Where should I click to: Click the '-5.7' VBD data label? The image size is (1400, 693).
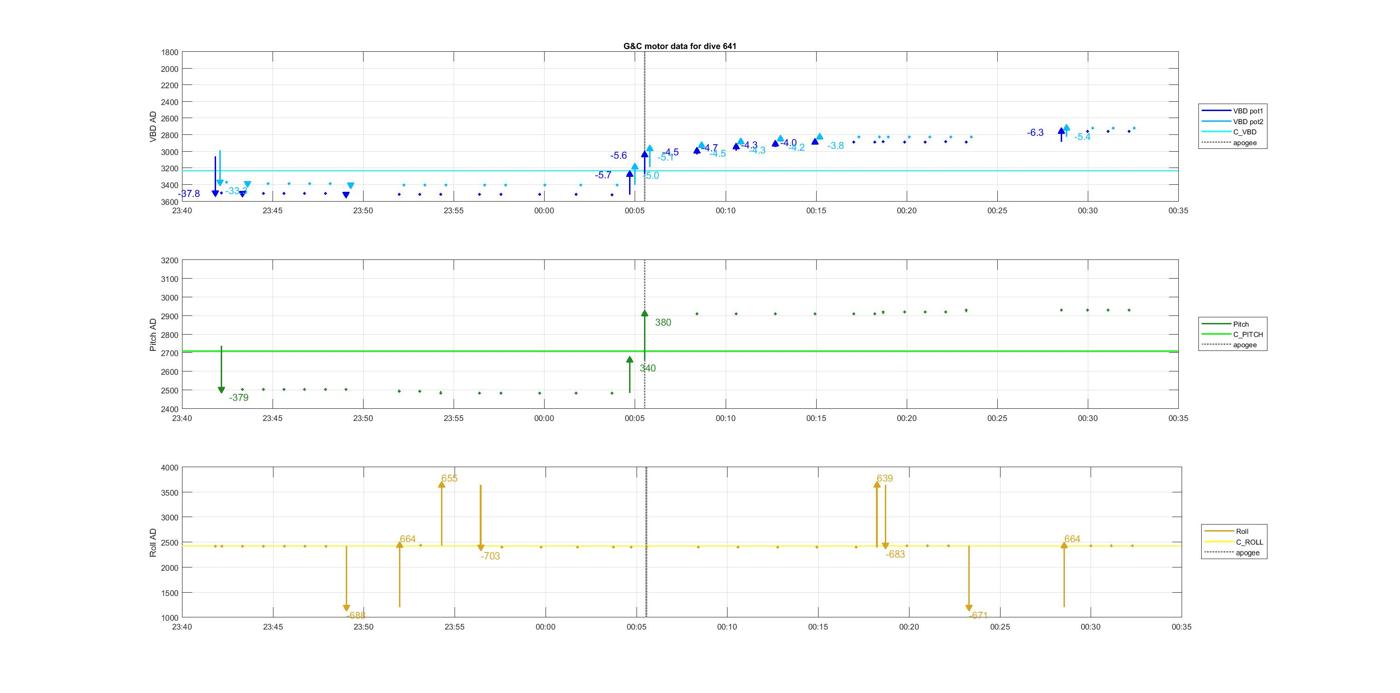point(603,175)
